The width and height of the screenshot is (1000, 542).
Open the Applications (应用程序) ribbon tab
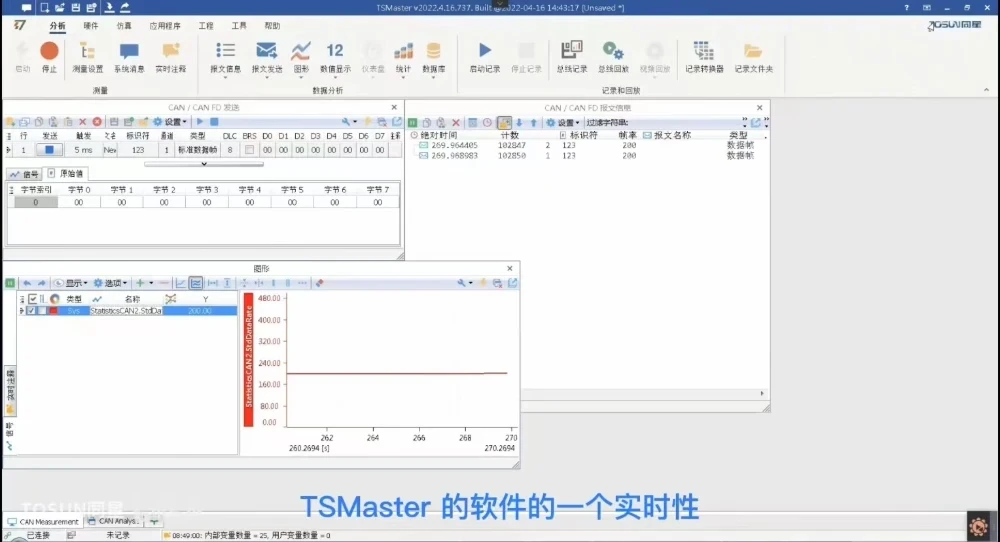[x=165, y=26]
